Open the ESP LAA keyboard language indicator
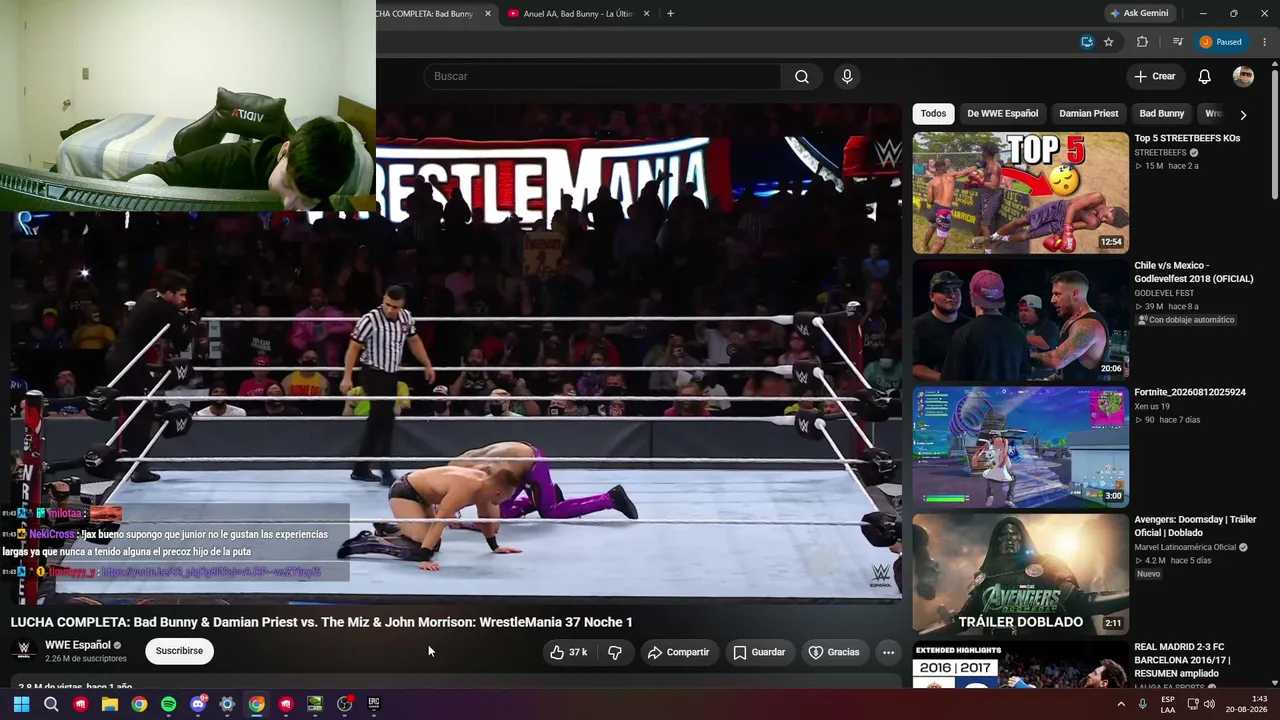This screenshot has height=720, width=1280. pos(1168,704)
